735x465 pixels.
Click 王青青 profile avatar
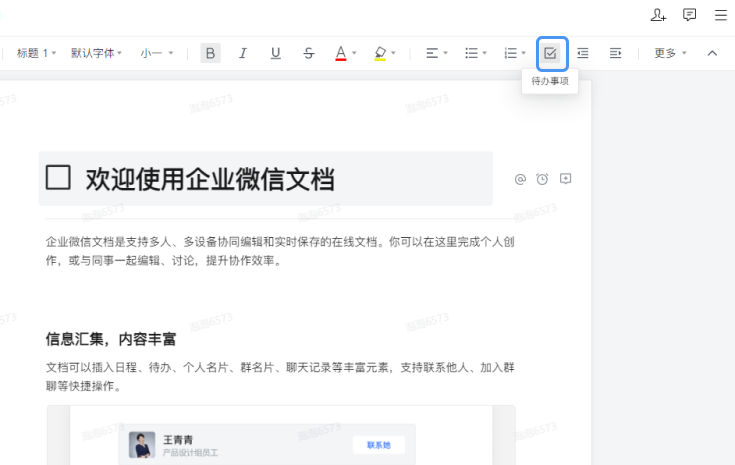coord(142,445)
